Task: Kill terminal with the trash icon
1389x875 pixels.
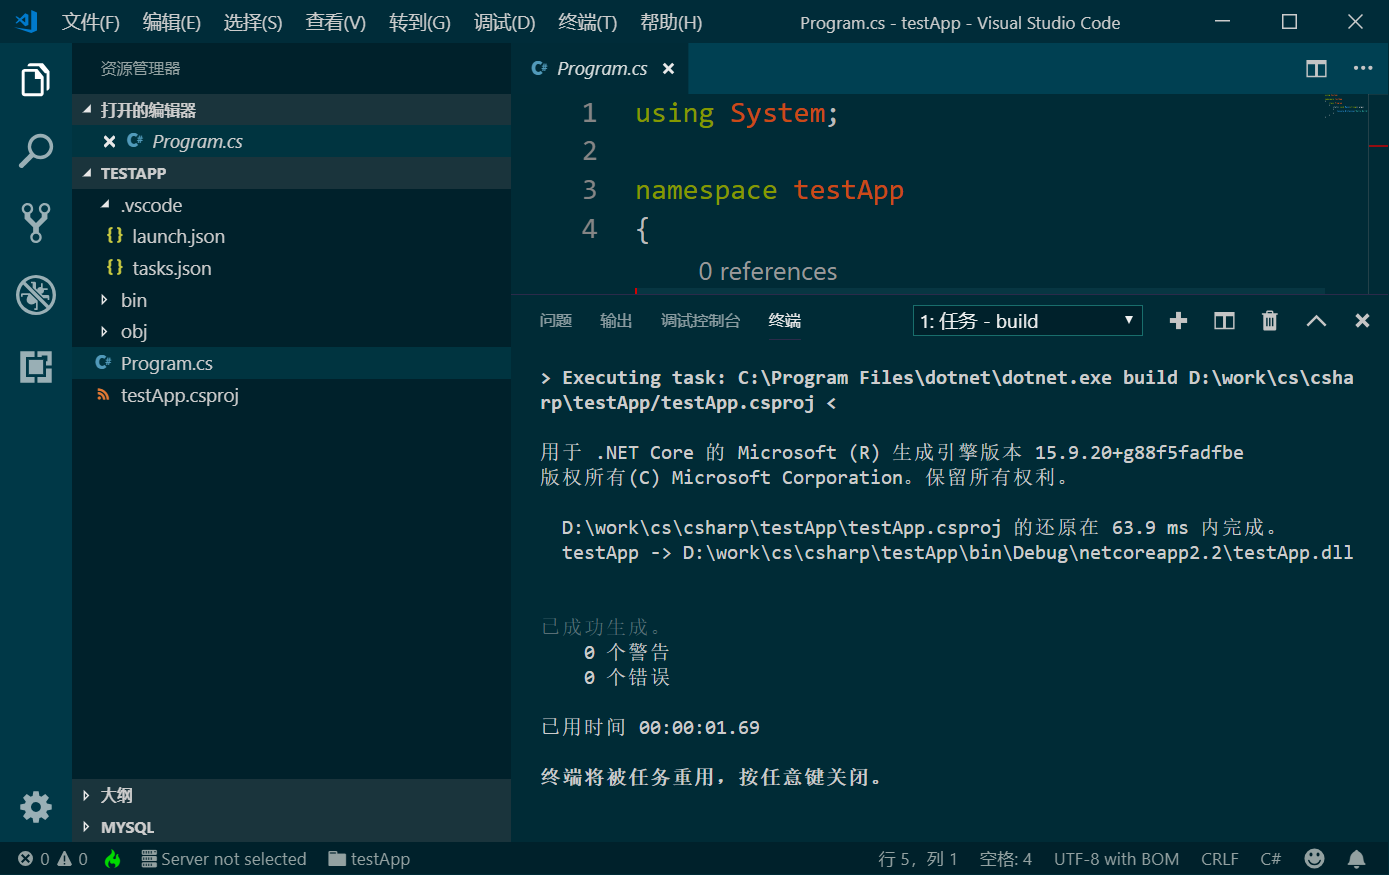Action: coord(1269,321)
